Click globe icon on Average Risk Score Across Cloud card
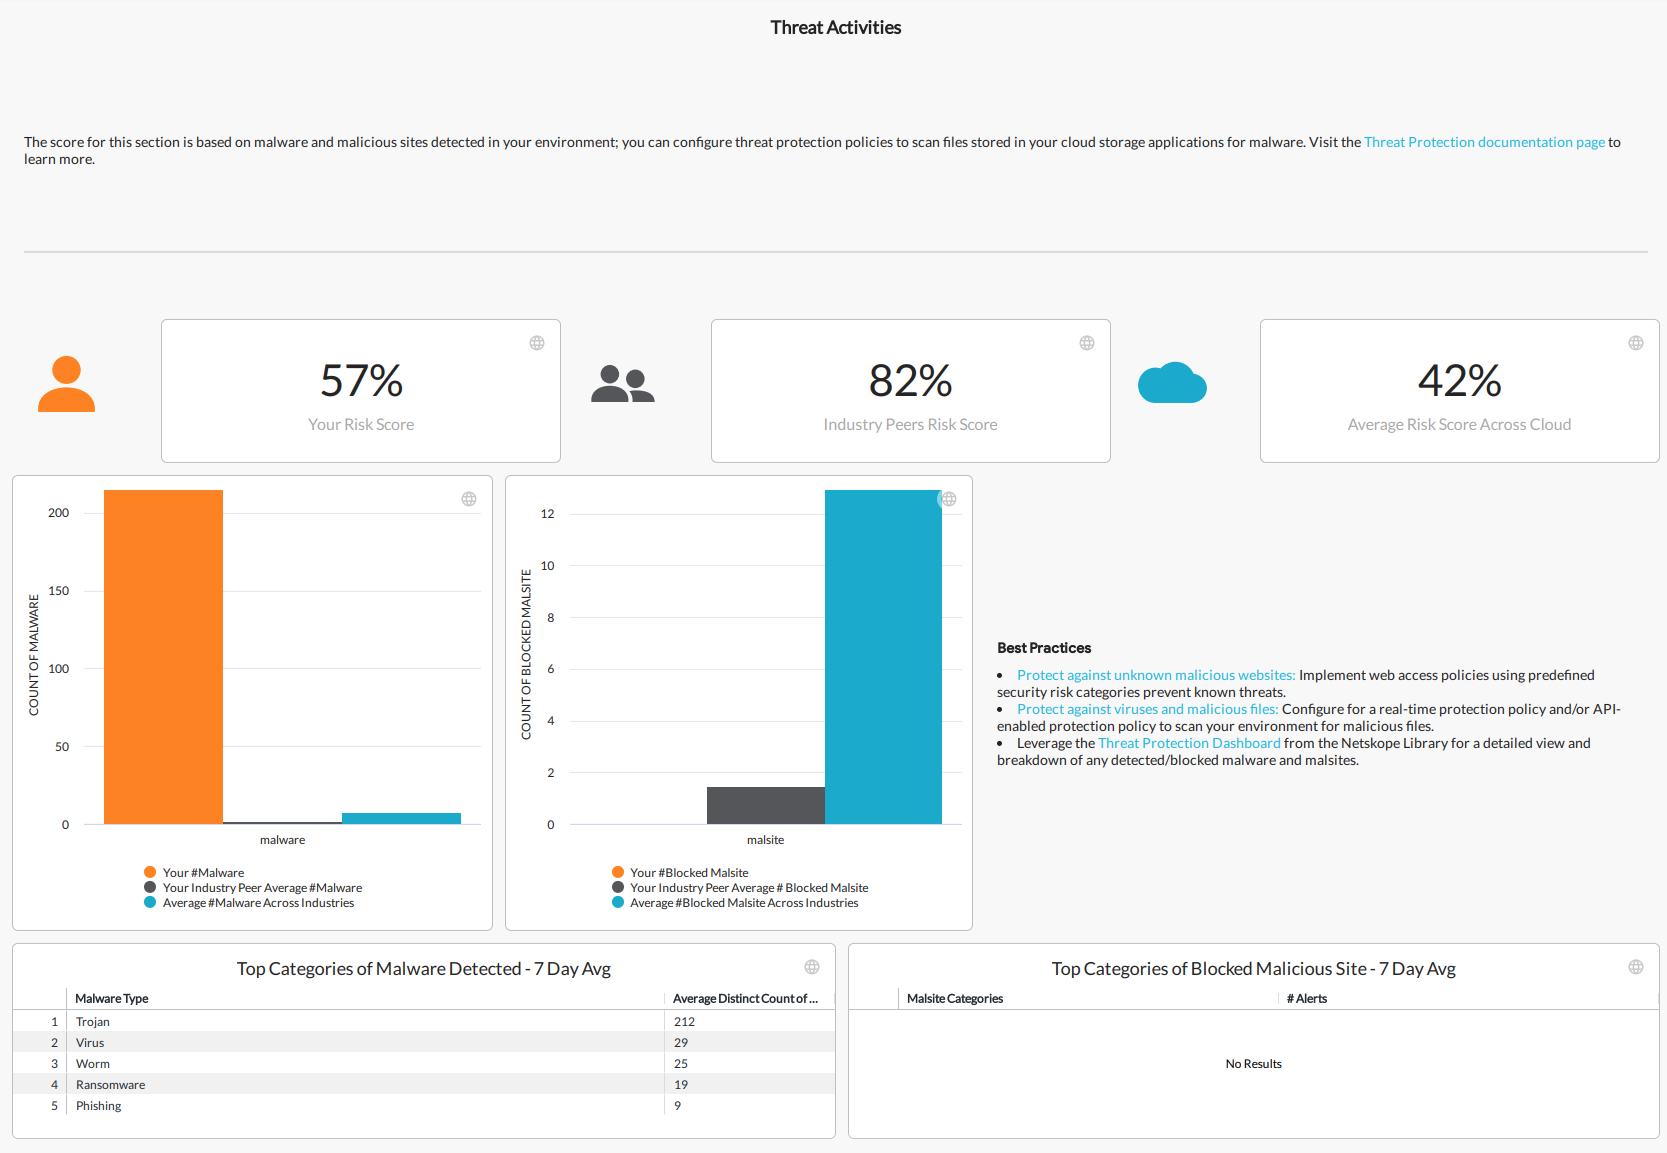The image size is (1667, 1153). pos(1636,343)
